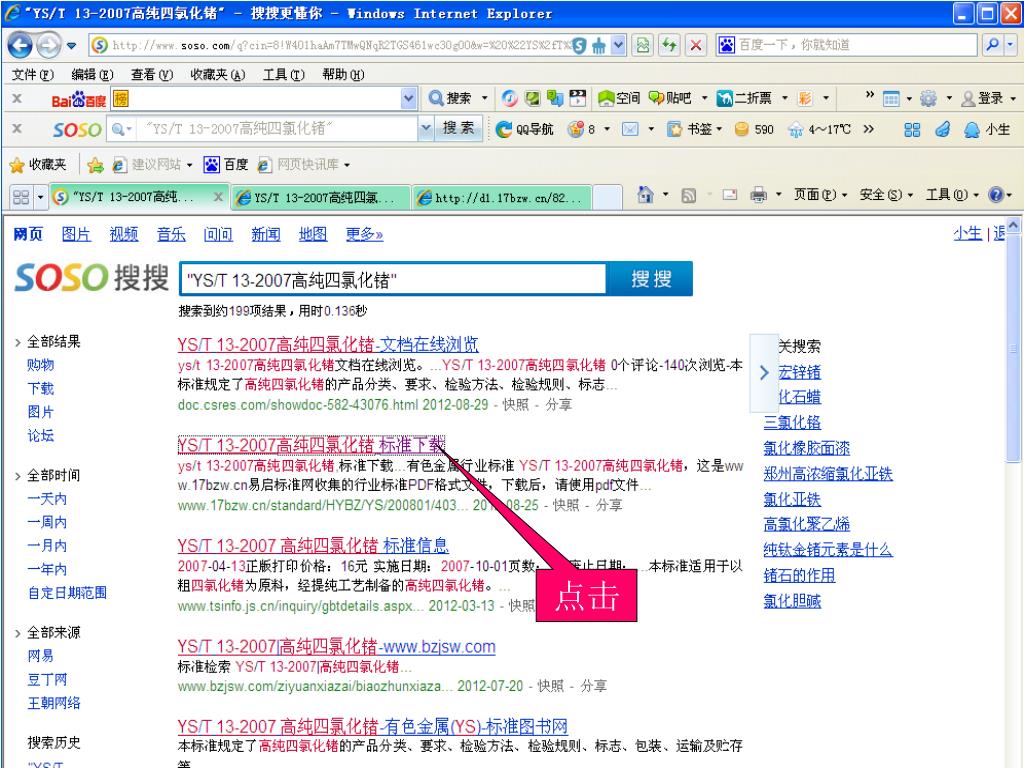Open Baidu 贴吧 toolbar button
The image size is (1024, 768).
point(670,98)
